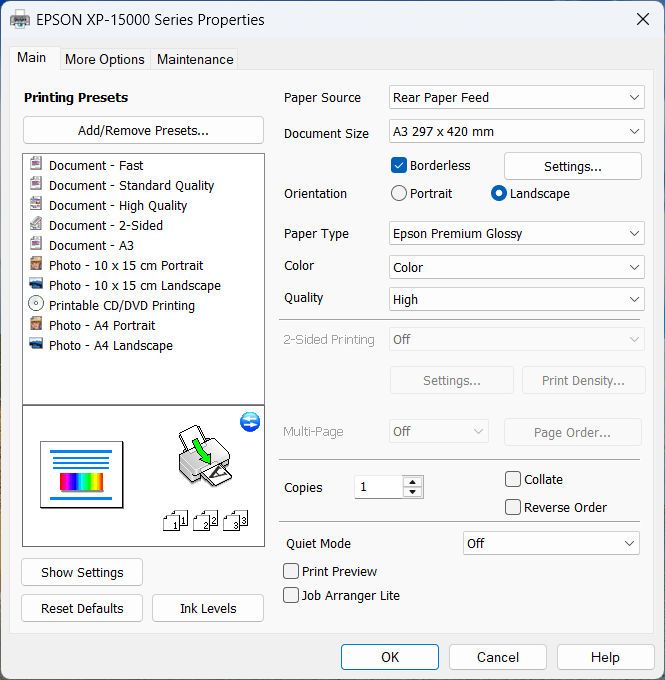Open the Quality dropdown

[516, 299]
